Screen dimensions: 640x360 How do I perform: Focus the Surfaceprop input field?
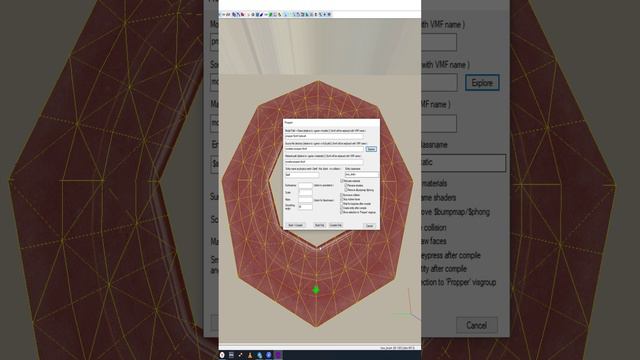306,185
